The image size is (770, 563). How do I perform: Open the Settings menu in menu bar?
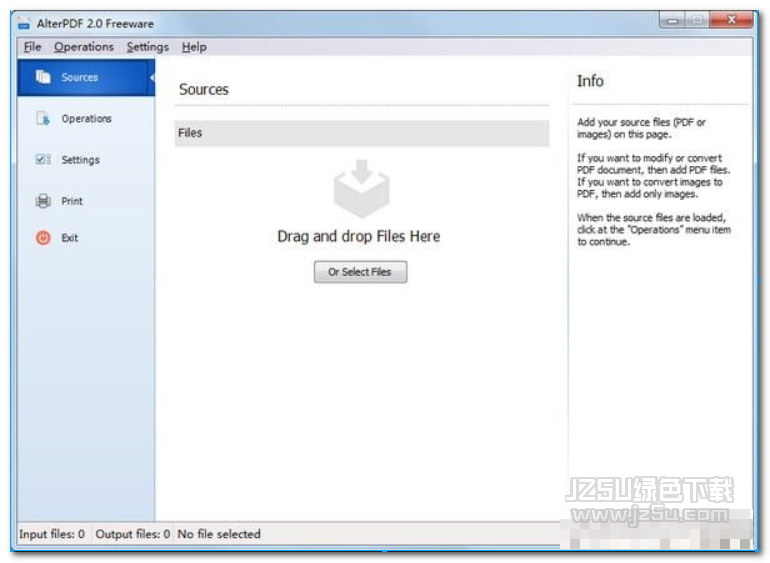(x=148, y=47)
